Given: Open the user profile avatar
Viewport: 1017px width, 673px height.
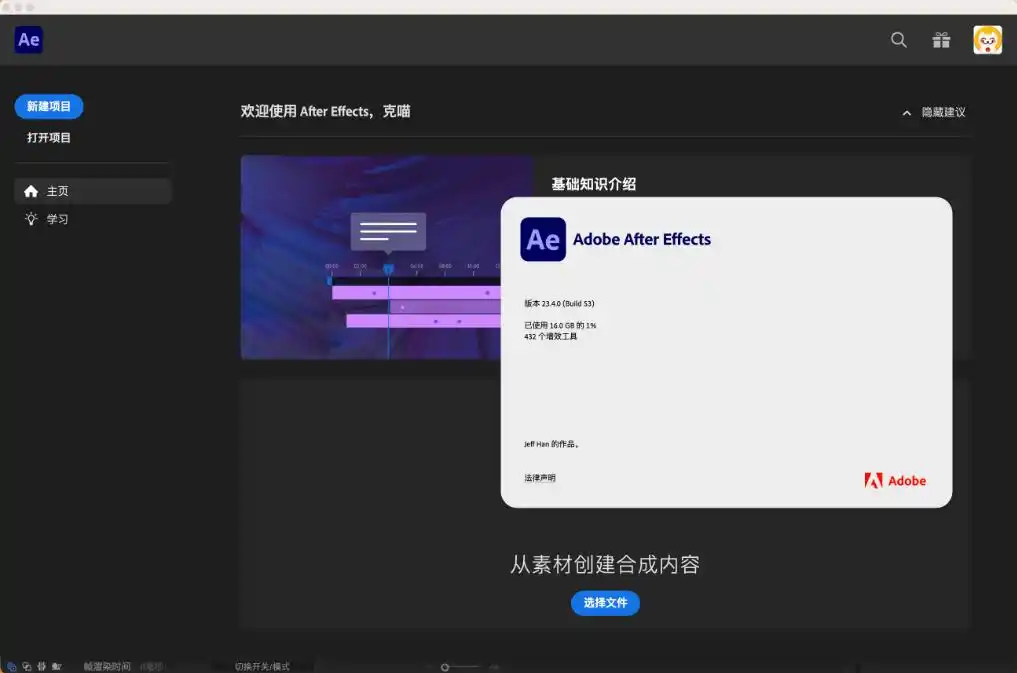Looking at the screenshot, I should (987, 40).
